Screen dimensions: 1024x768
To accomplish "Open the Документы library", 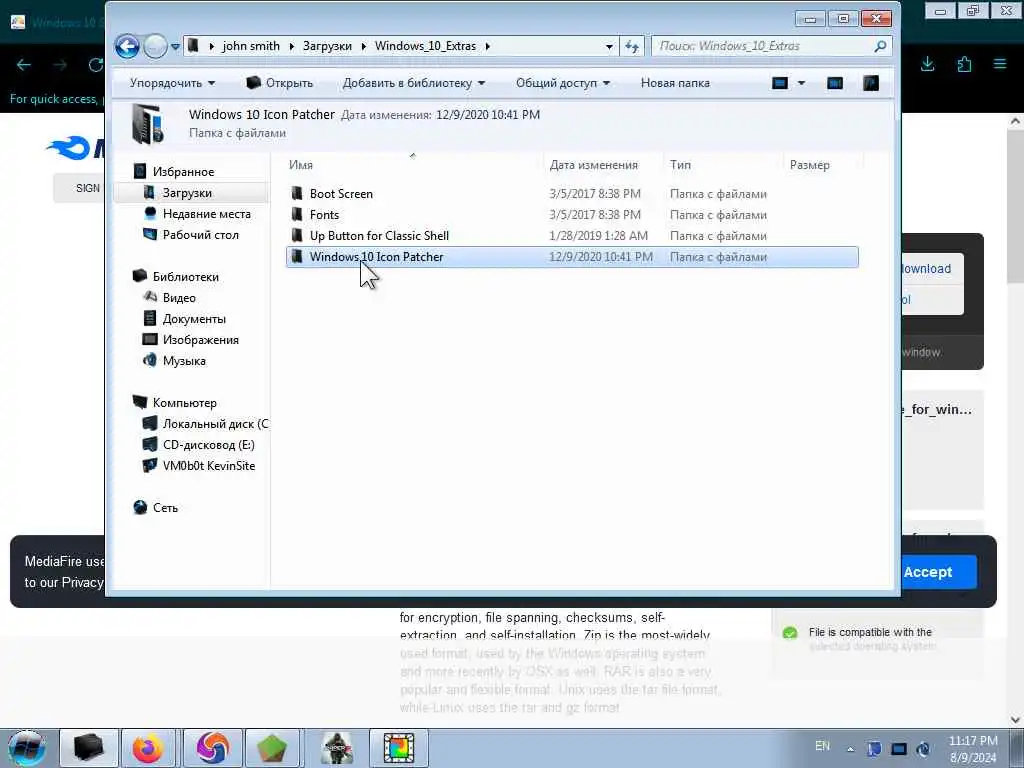I will tap(193, 319).
